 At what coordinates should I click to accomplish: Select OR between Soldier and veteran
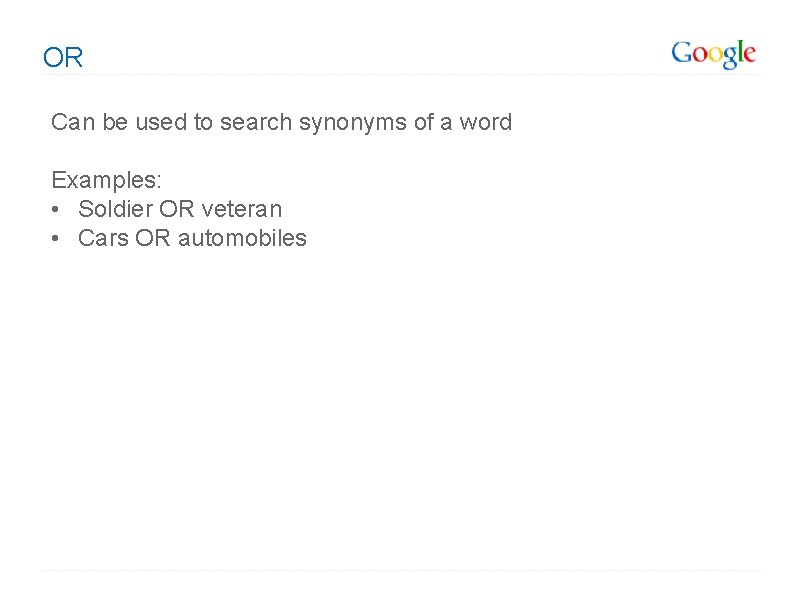point(177,209)
